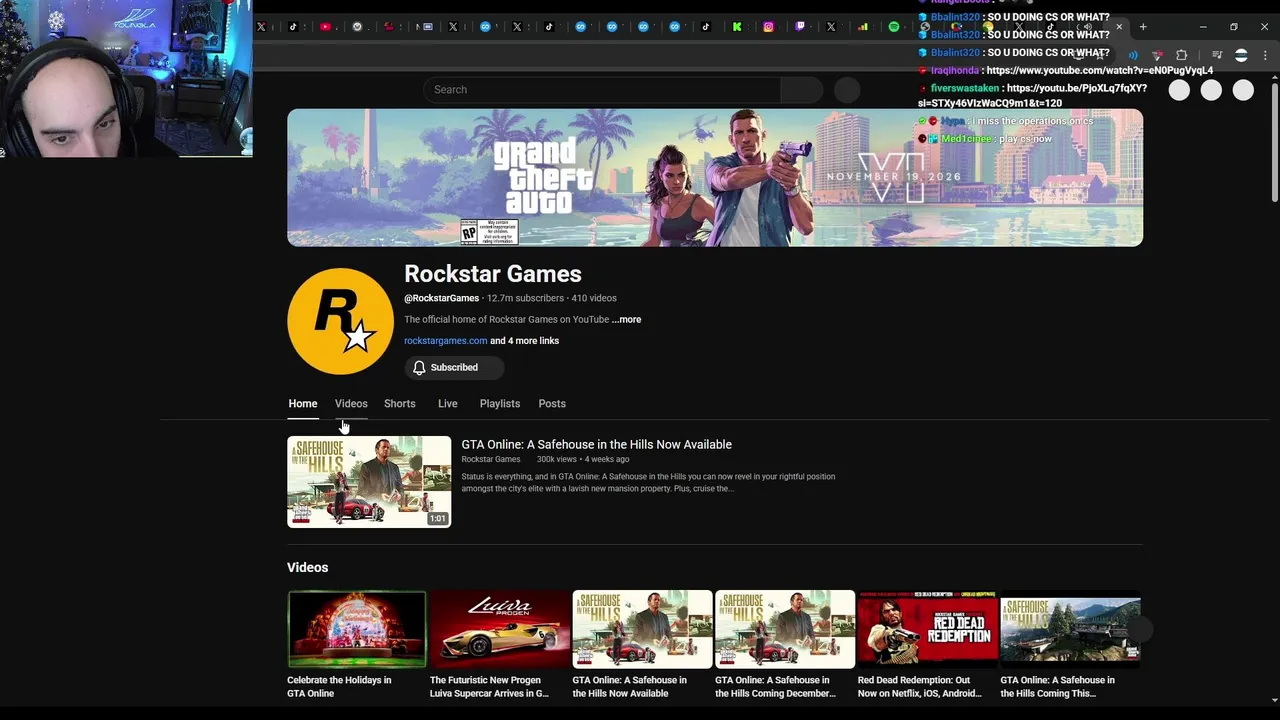Open the 'Videos' section heading
Screen dimensions: 1280x720
[307, 568]
